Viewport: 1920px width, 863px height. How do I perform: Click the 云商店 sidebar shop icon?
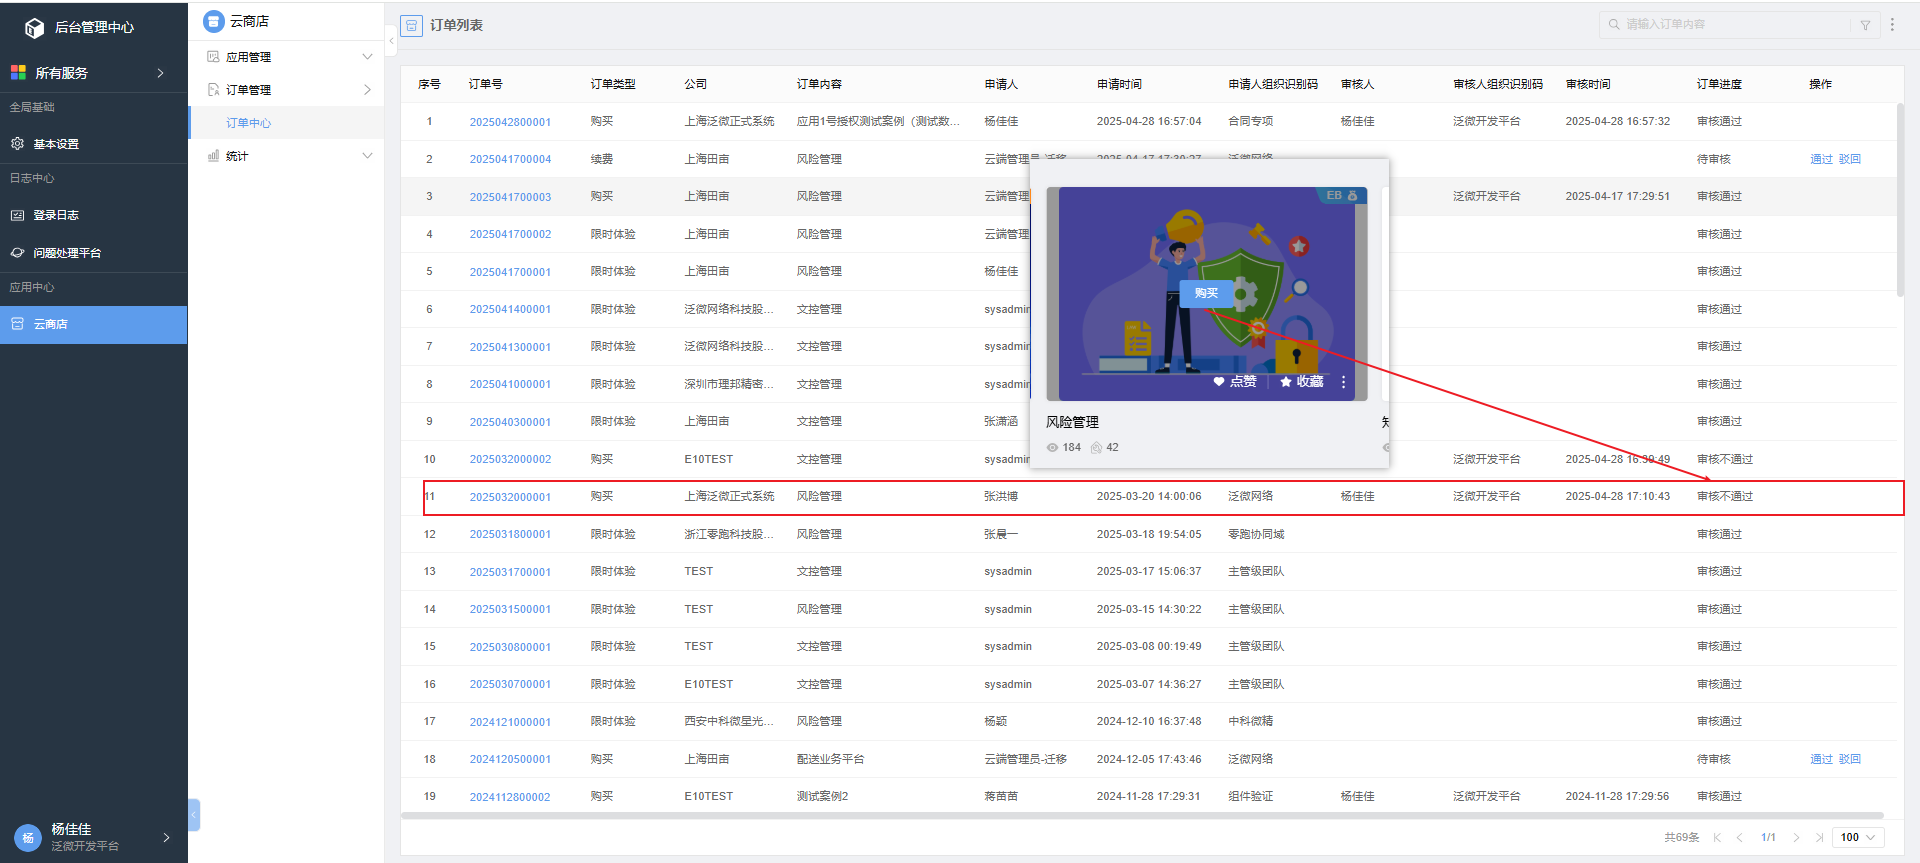pos(17,324)
